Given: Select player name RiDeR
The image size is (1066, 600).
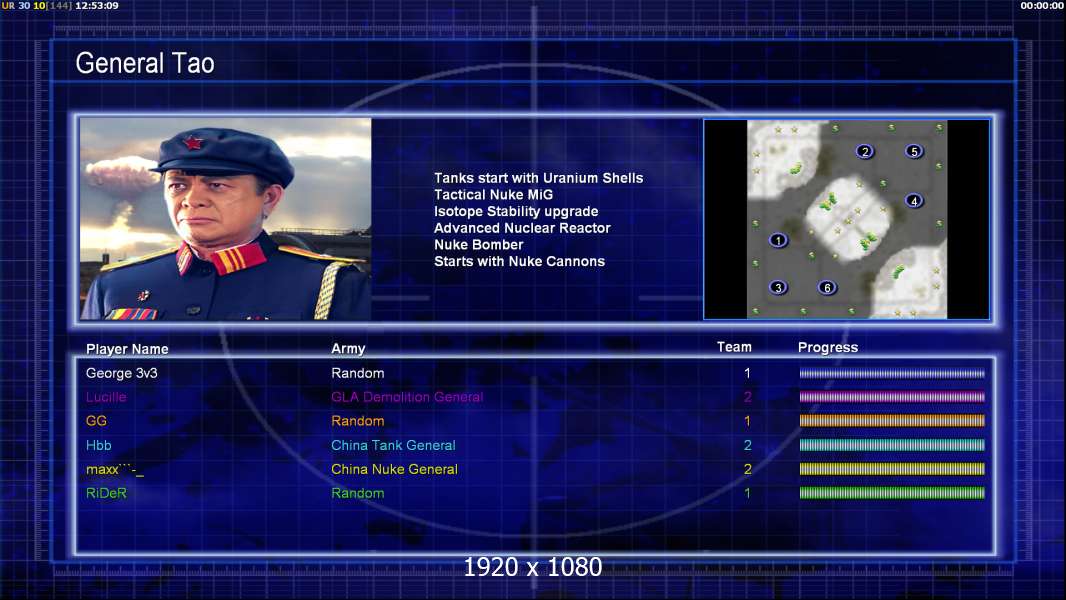Looking at the screenshot, I should pyautogui.click(x=106, y=493).
